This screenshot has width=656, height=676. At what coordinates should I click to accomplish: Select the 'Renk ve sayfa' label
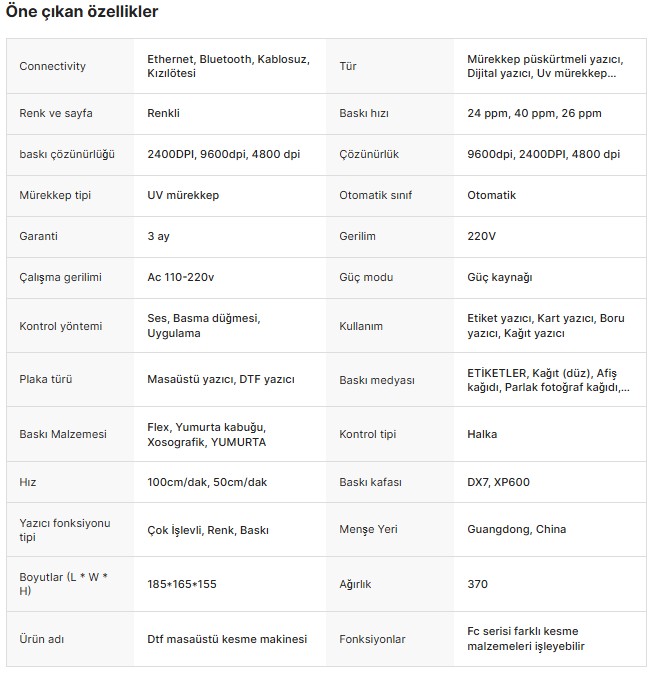coord(56,113)
